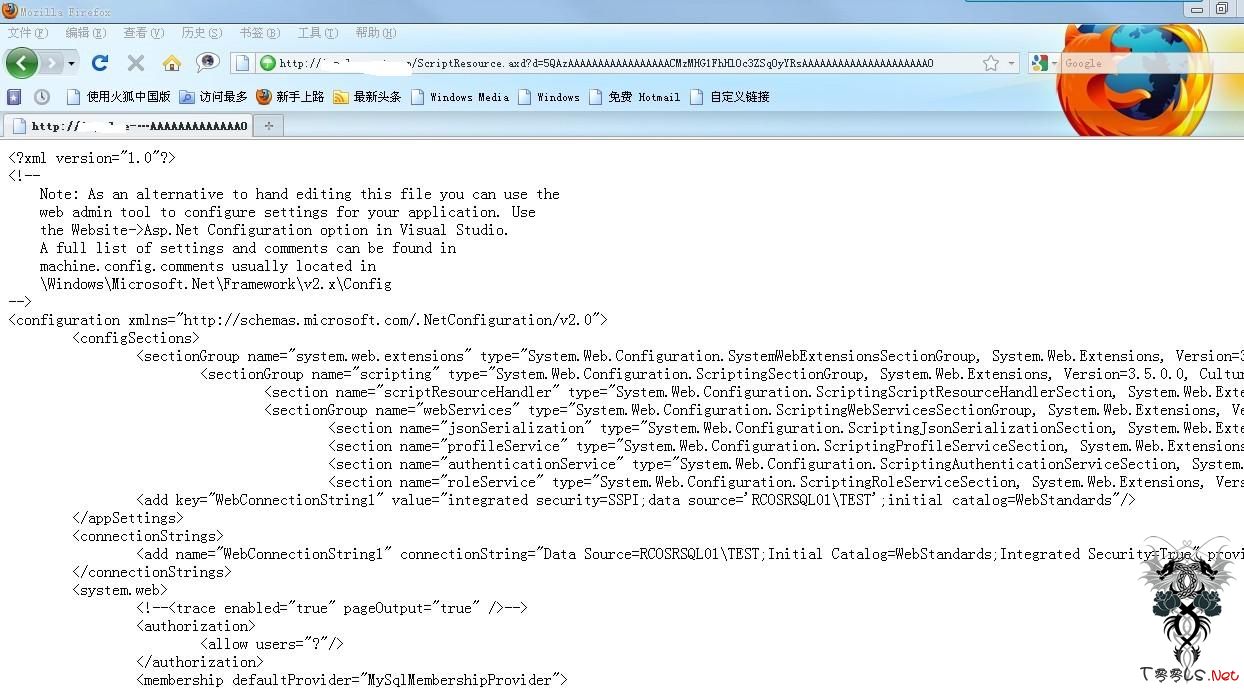Click the forward navigation arrow

tap(51, 63)
